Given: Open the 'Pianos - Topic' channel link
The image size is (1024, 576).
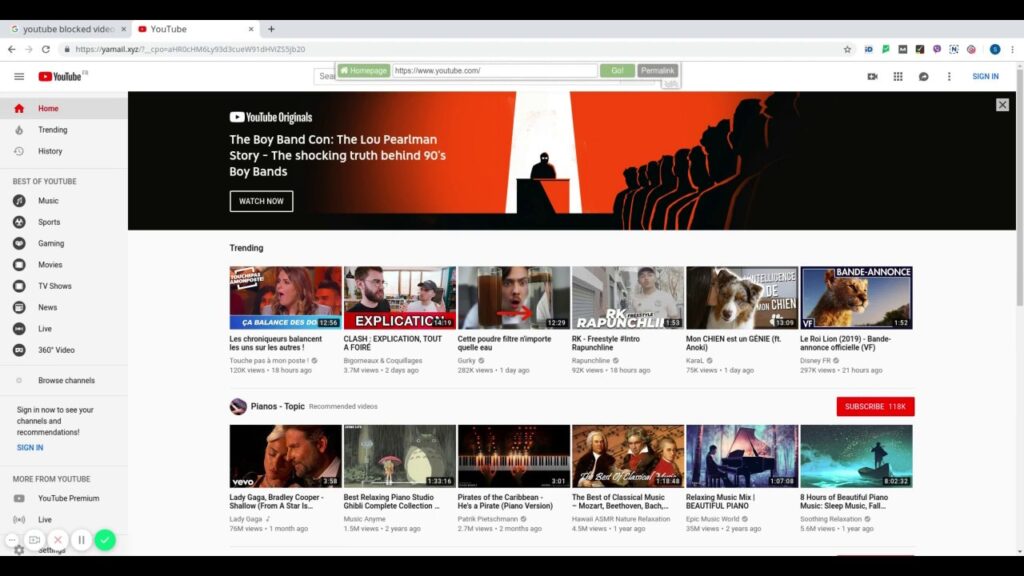Looking at the screenshot, I should point(278,406).
